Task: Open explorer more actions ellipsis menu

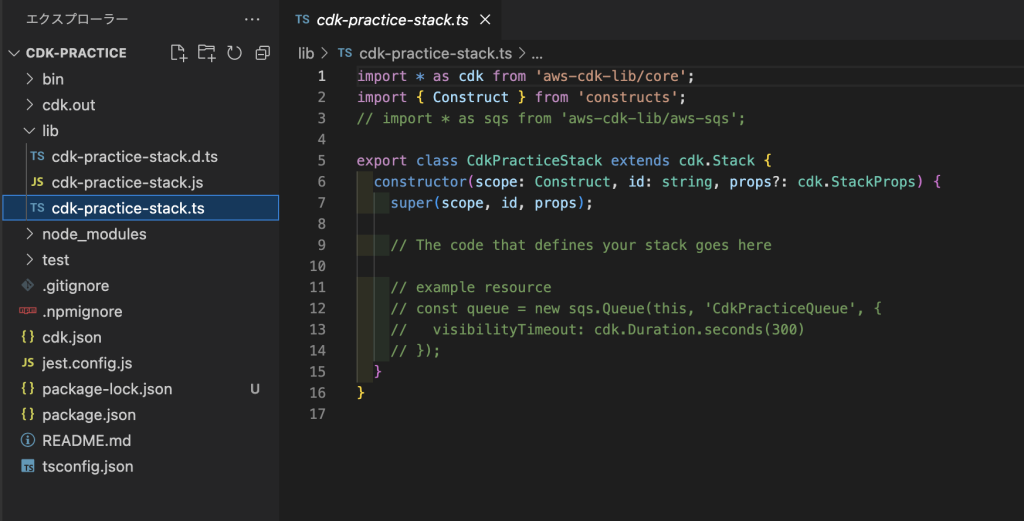Action: [254, 19]
